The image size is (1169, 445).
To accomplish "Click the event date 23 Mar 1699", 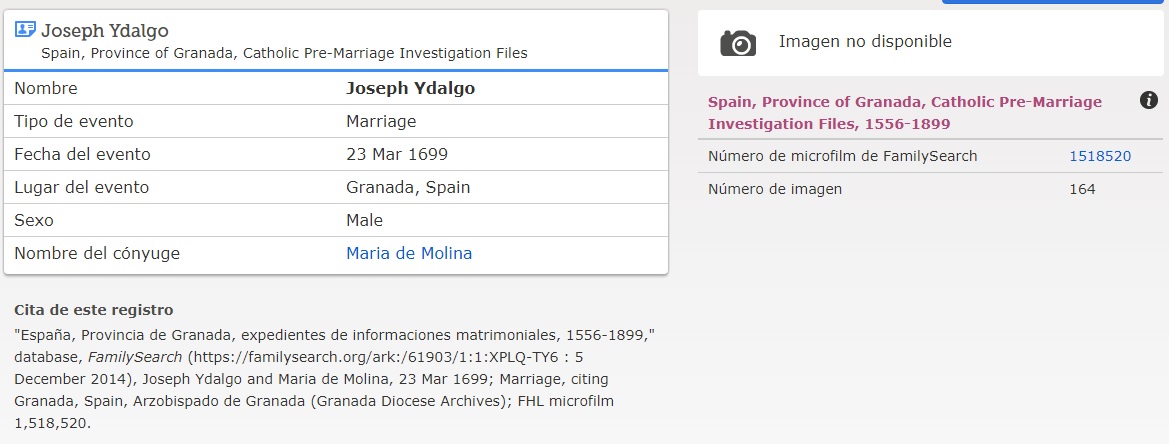I will 397,154.
